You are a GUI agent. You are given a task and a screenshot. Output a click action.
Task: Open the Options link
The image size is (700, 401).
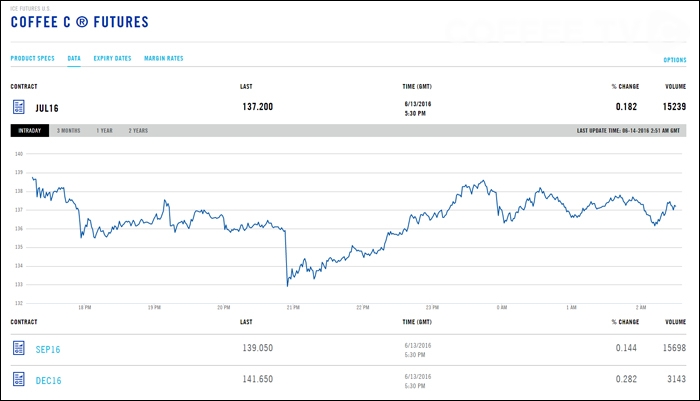(x=675, y=60)
